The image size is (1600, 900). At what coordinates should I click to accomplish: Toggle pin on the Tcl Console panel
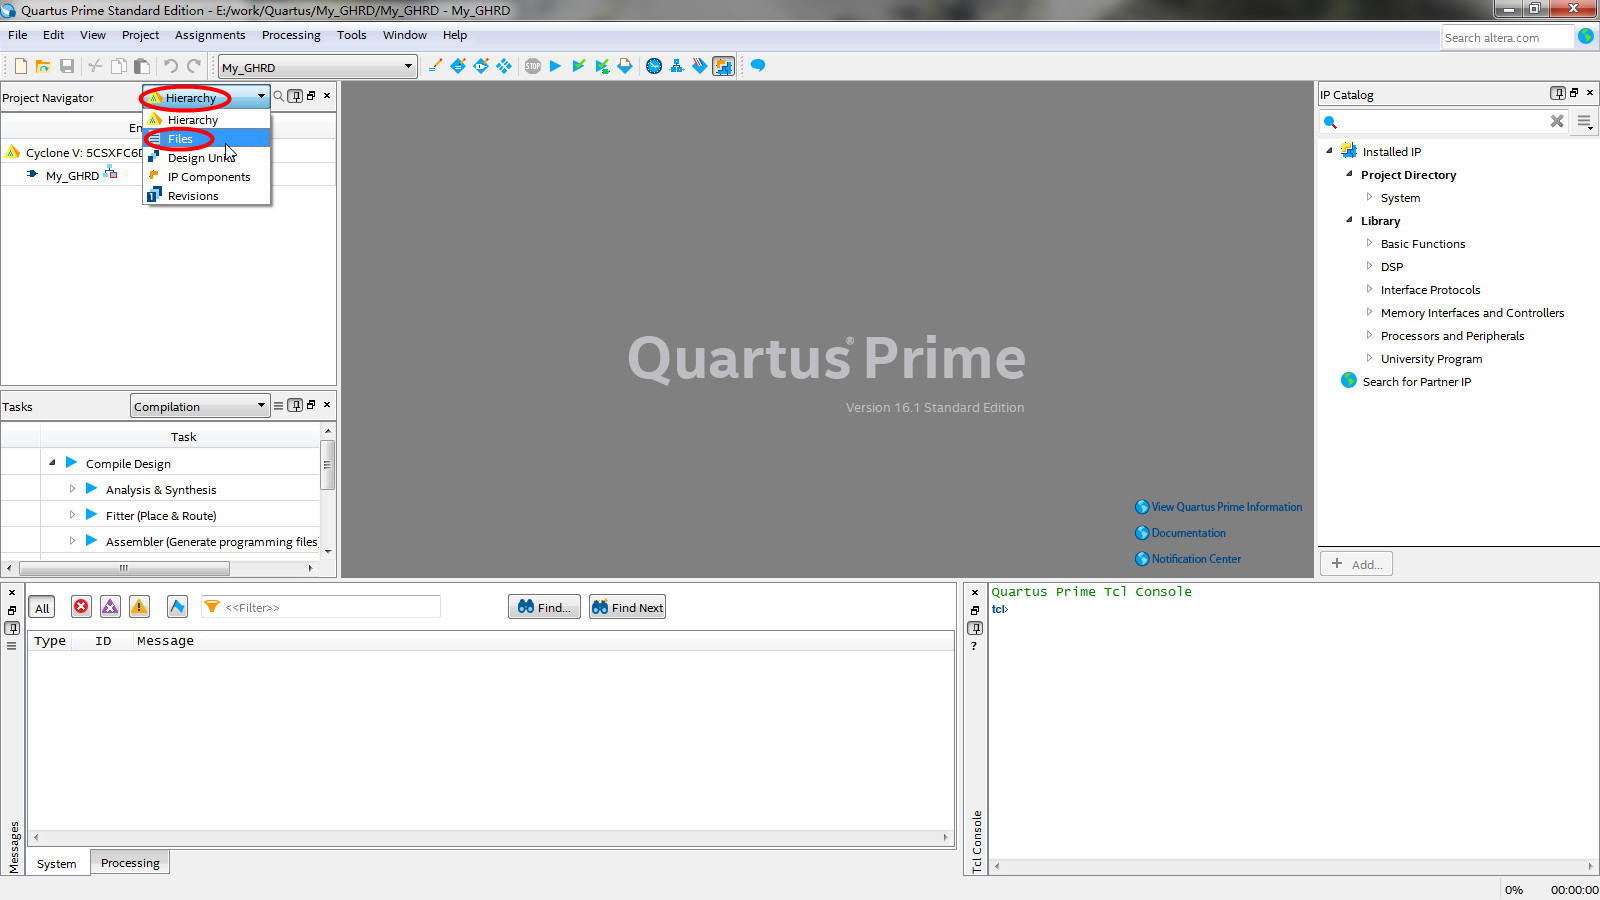coord(975,628)
